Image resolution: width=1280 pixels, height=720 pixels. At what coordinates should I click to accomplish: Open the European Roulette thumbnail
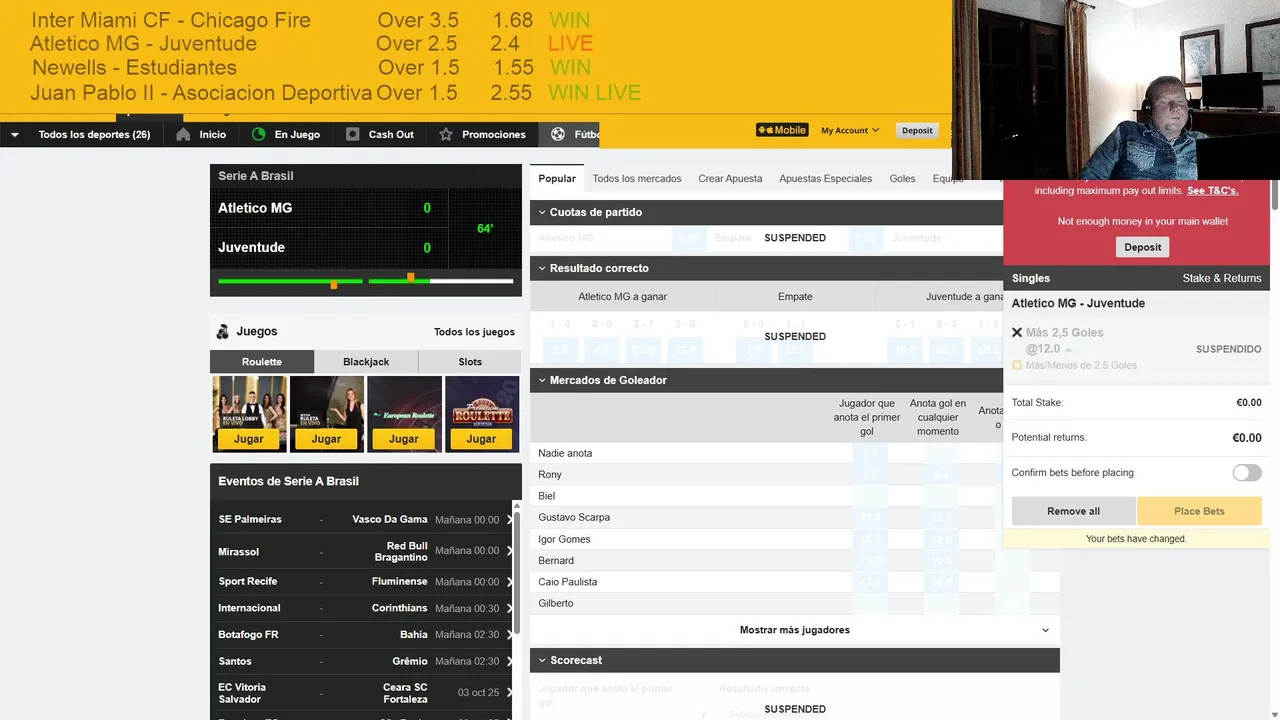[x=404, y=403]
